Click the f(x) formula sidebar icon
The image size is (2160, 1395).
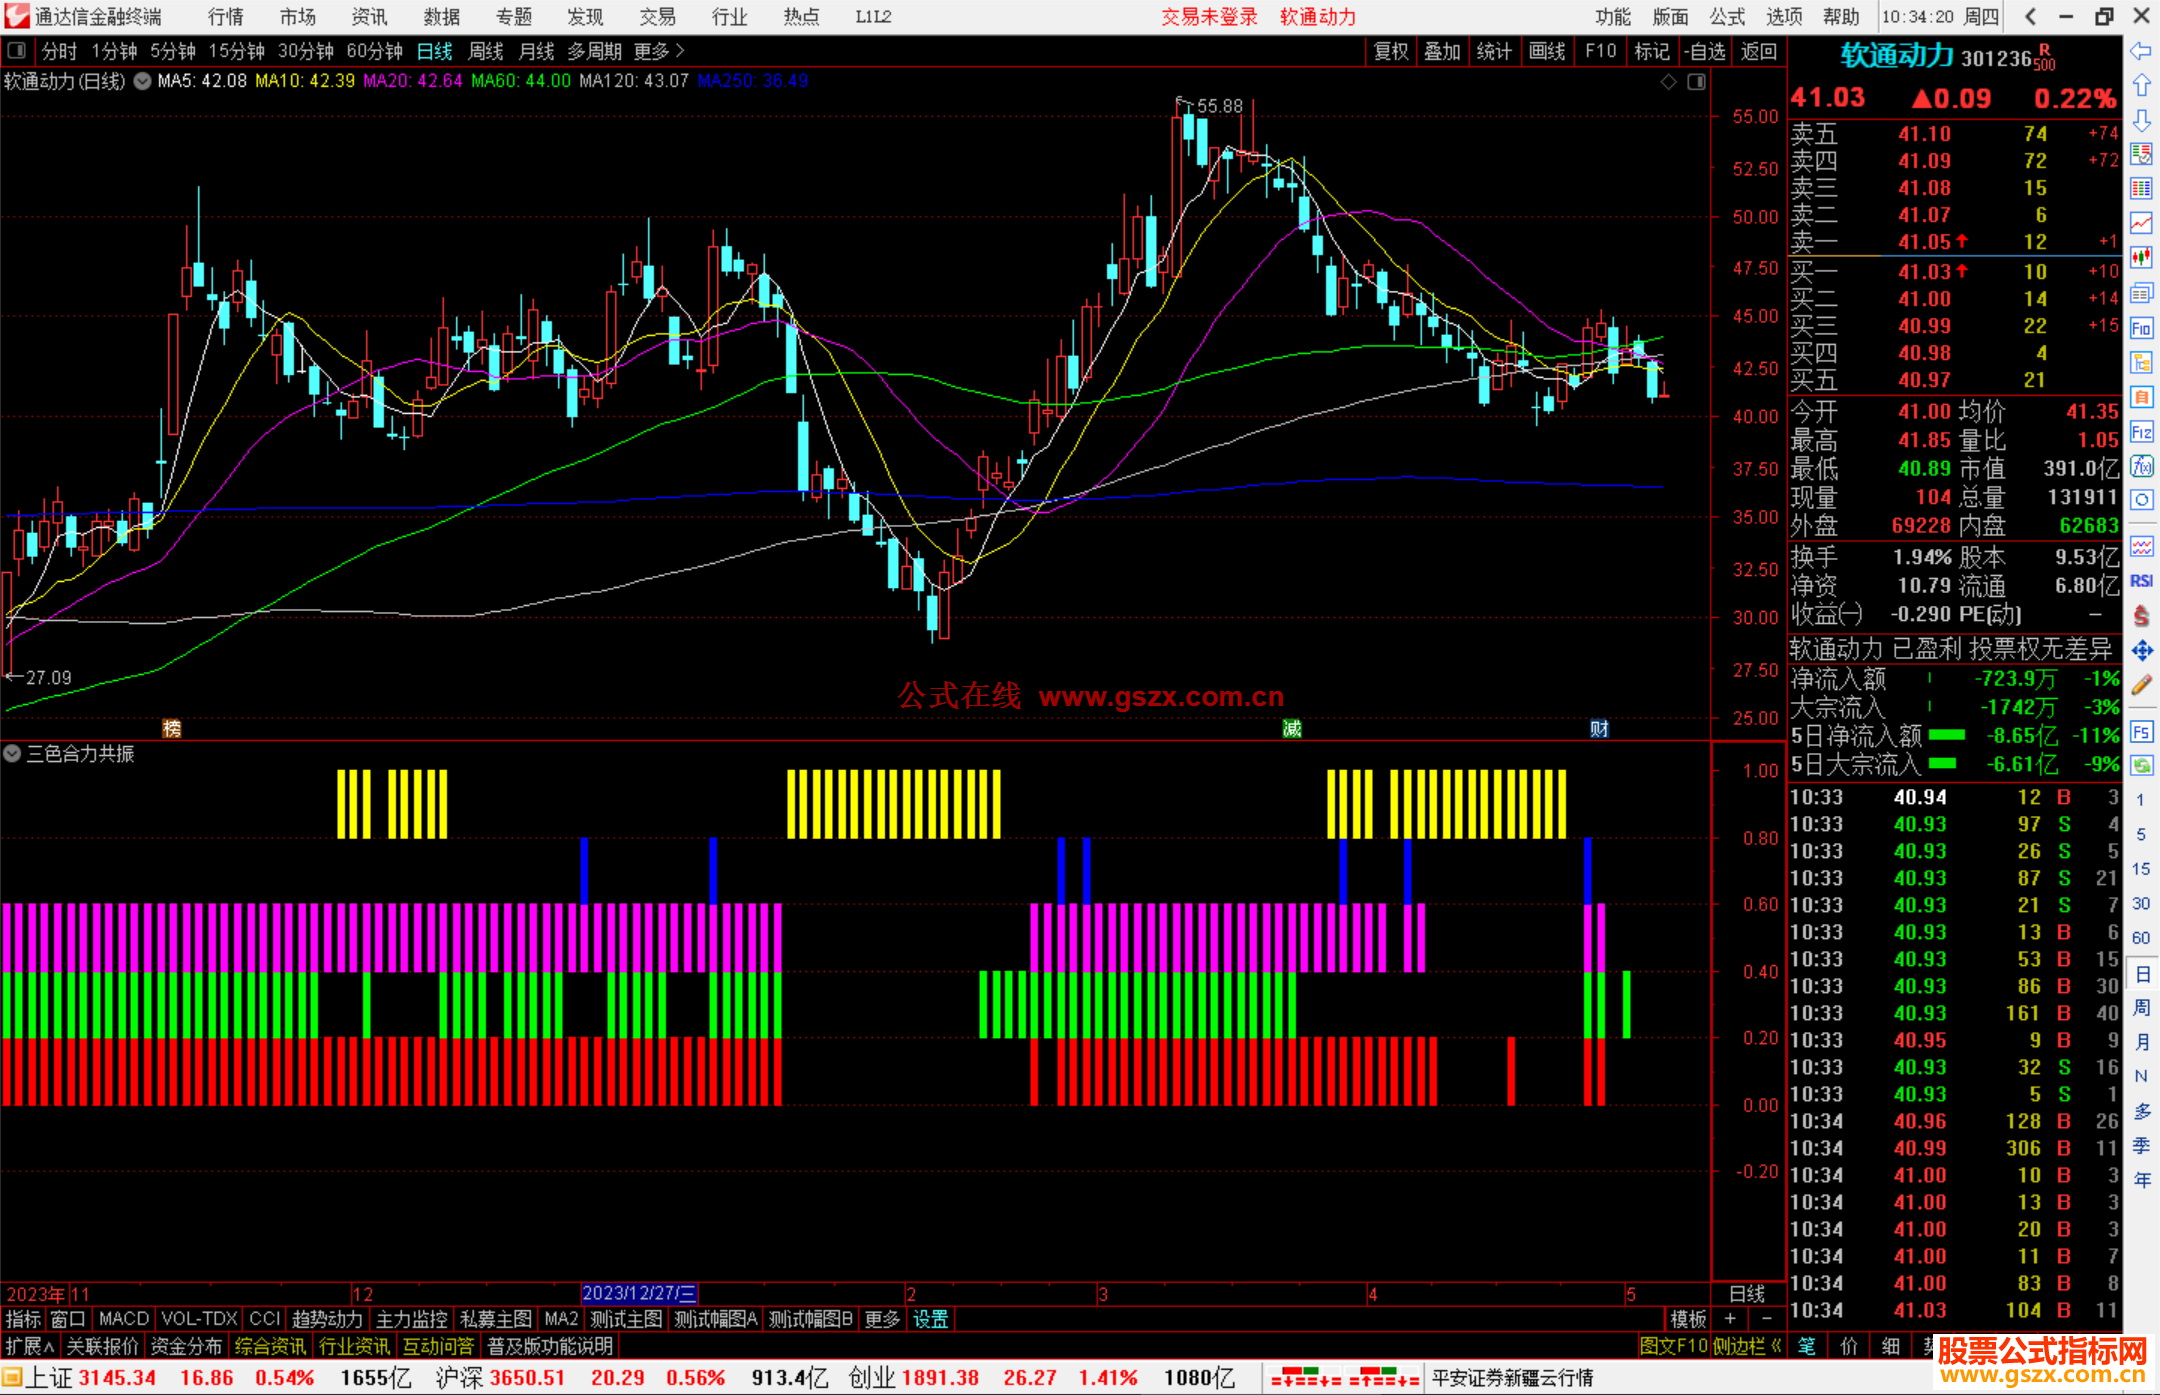click(x=2141, y=466)
